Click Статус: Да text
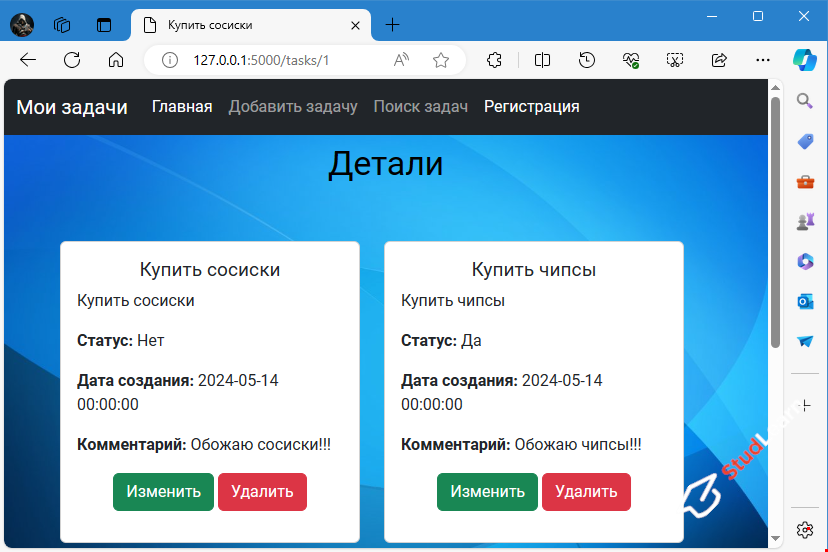The height and width of the screenshot is (552, 828). (441, 340)
